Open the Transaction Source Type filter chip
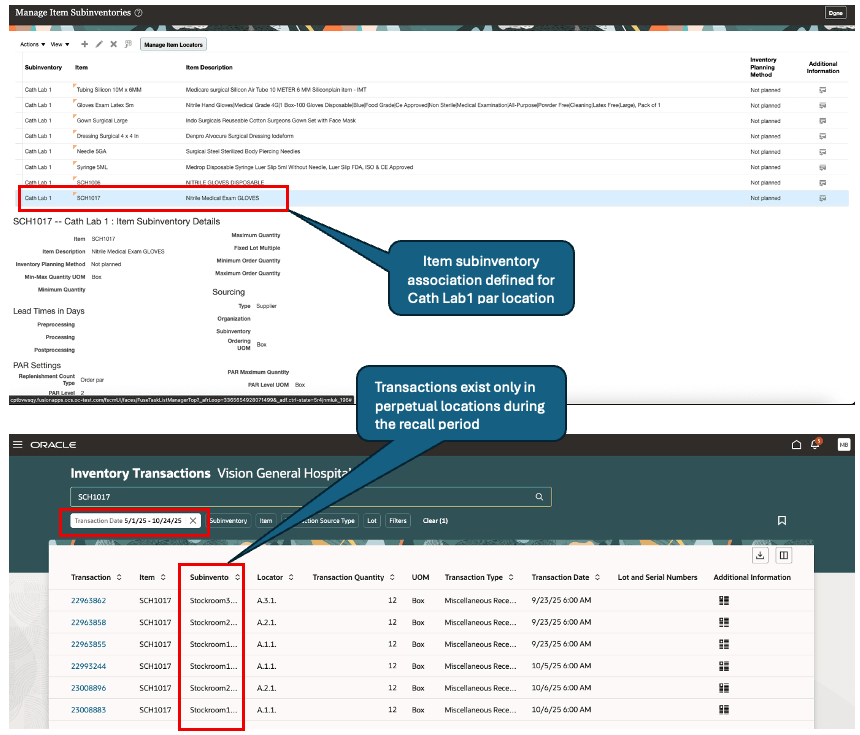 [320, 521]
